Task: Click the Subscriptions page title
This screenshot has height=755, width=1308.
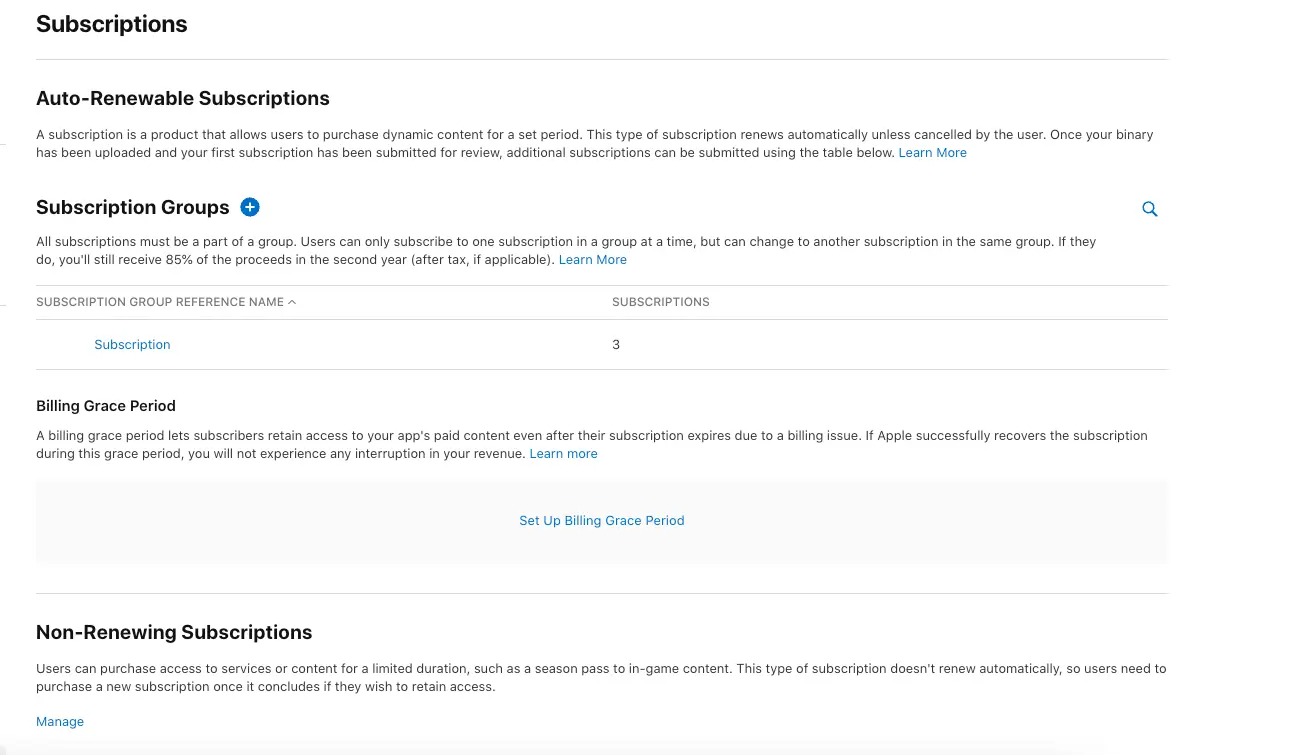Action: pos(111,24)
